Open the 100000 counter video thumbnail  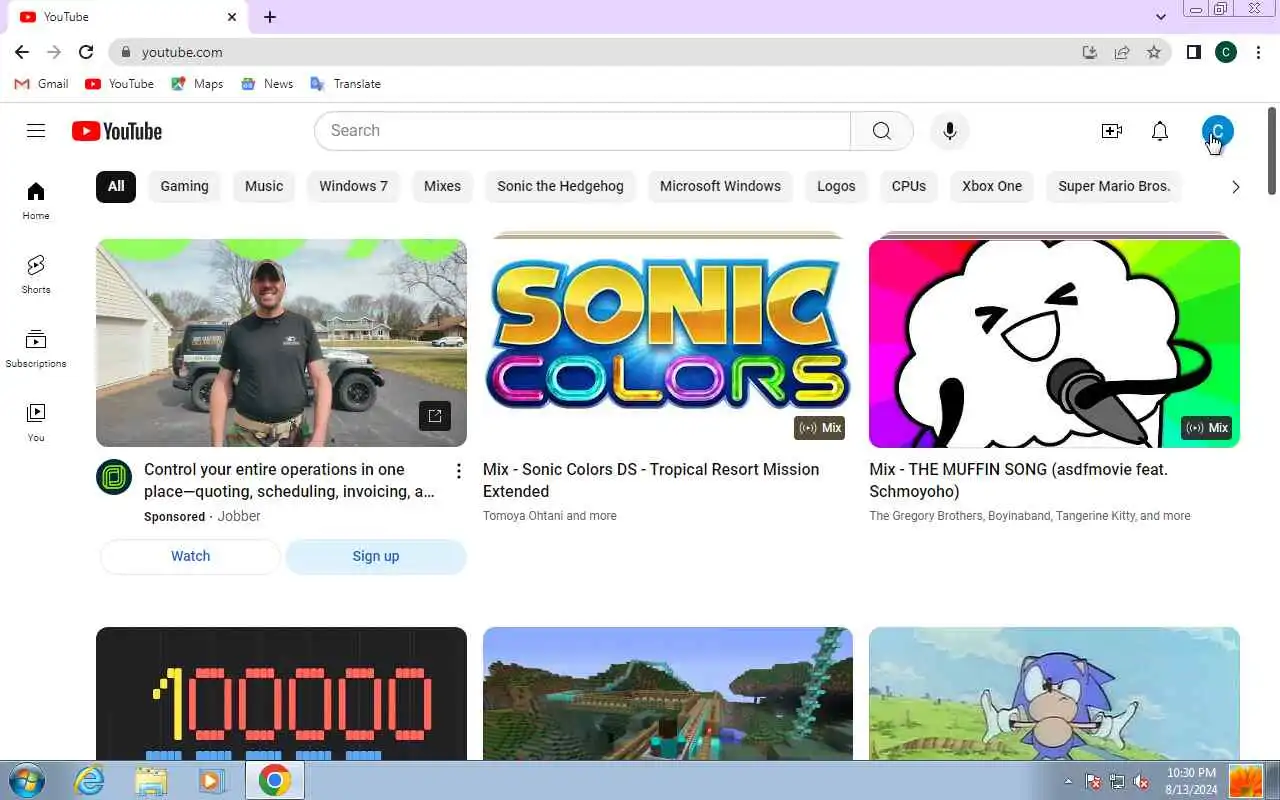(281, 694)
